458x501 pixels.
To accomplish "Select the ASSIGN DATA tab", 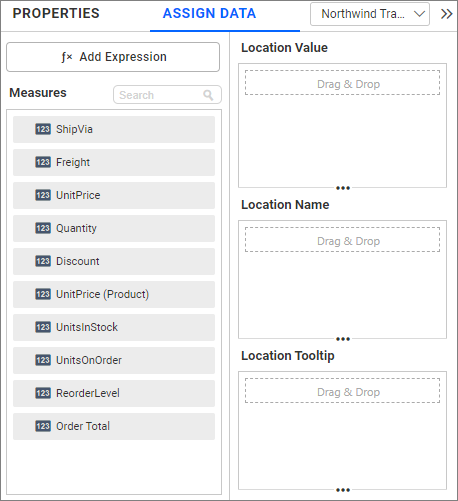I will click(x=209, y=14).
